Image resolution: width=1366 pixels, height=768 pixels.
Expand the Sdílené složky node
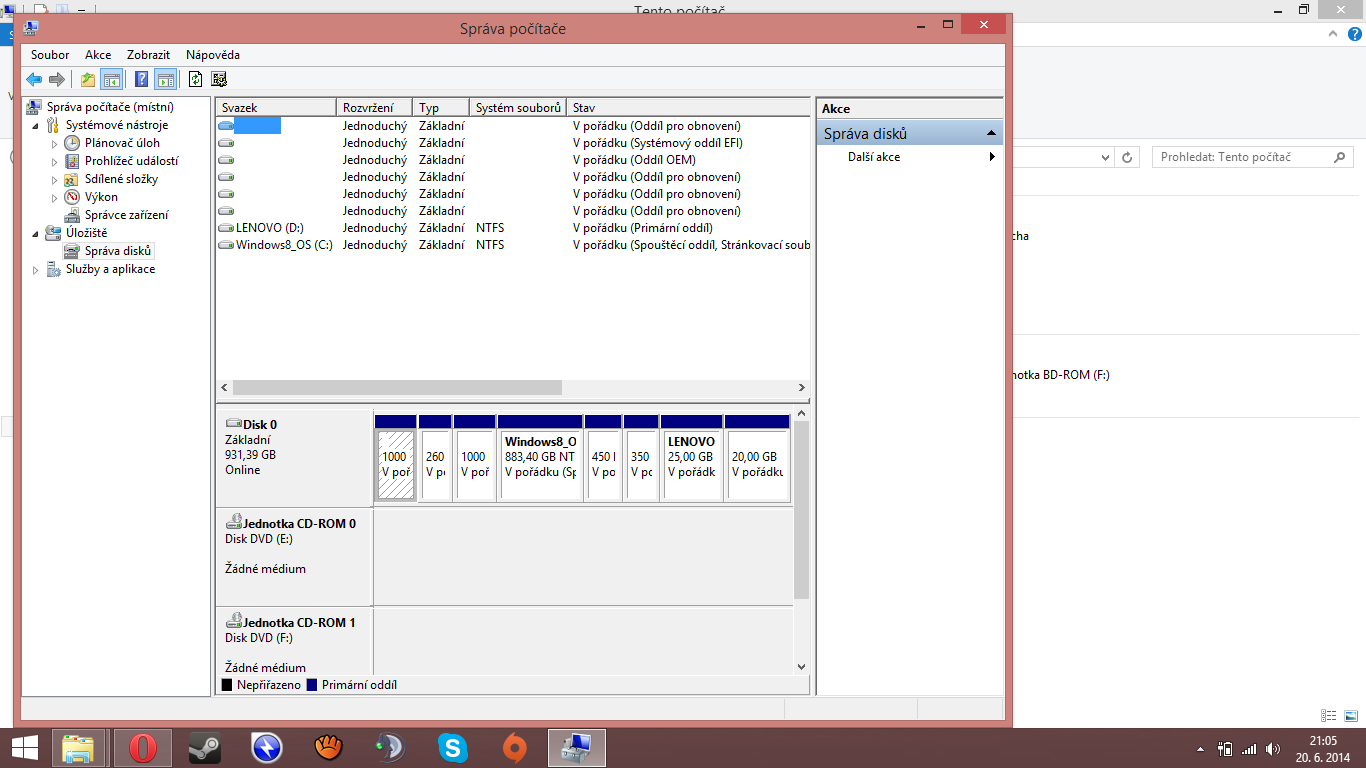[55, 180]
